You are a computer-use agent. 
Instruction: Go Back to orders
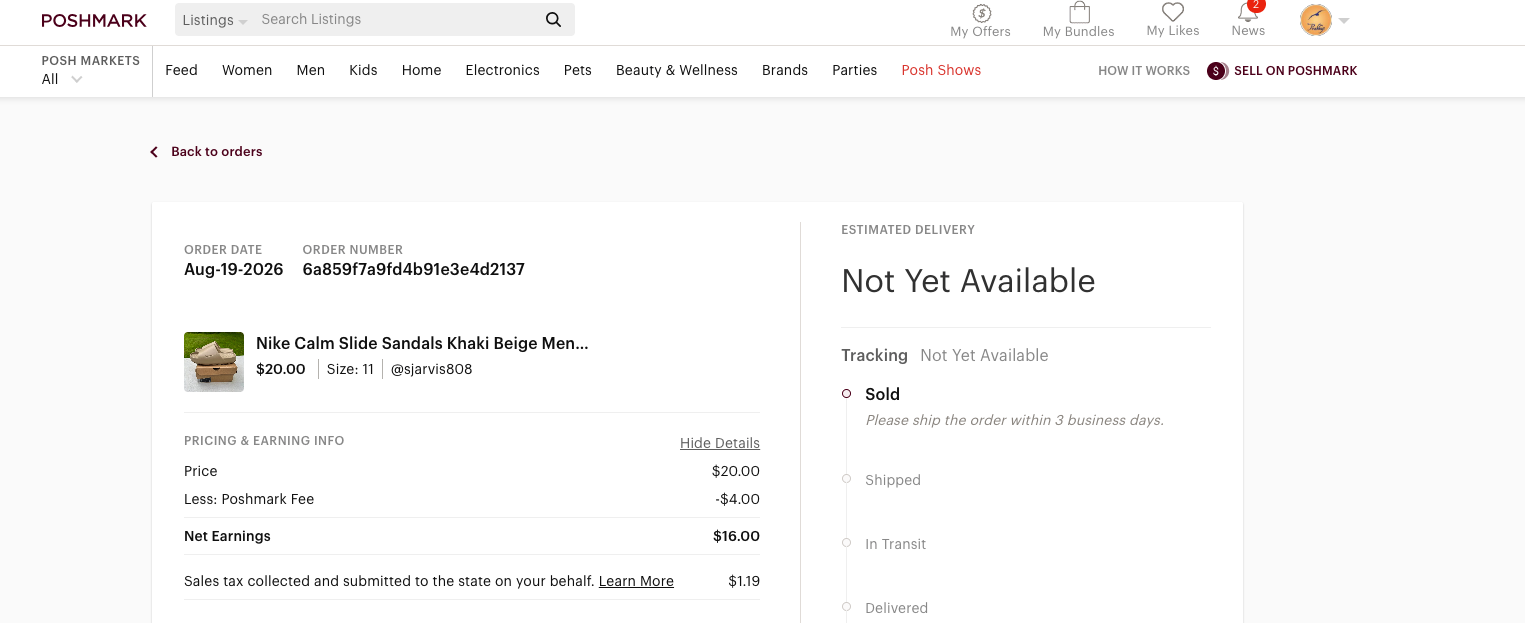point(217,152)
